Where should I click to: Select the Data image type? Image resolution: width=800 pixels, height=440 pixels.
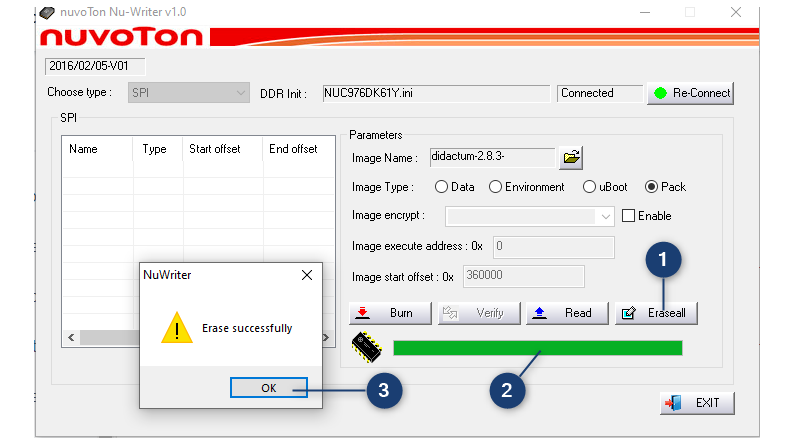click(441, 187)
